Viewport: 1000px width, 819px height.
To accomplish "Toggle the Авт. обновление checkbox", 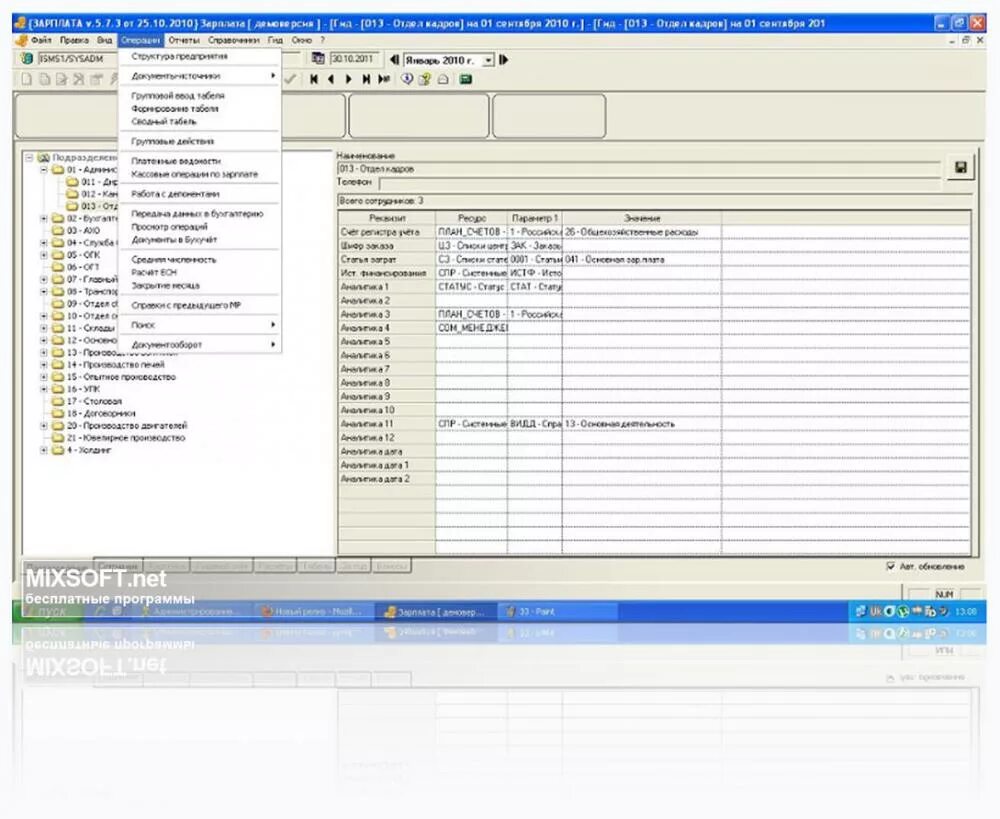I will click(x=891, y=566).
